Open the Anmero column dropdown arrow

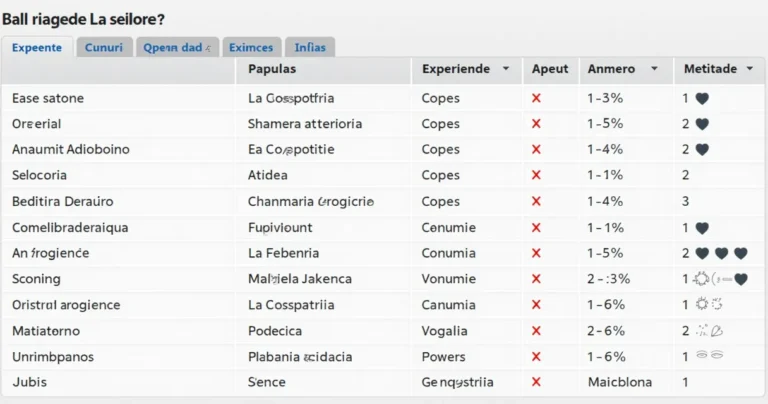coord(654,69)
